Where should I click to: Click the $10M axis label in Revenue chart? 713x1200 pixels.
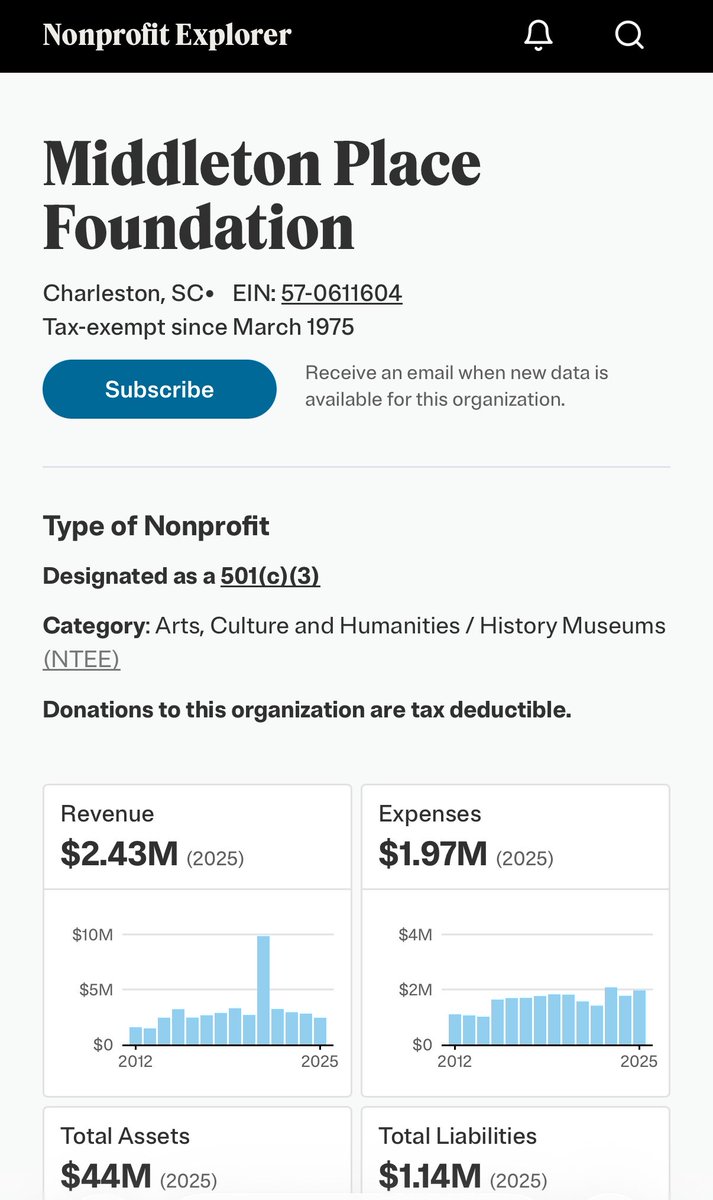(x=92, y=935)
